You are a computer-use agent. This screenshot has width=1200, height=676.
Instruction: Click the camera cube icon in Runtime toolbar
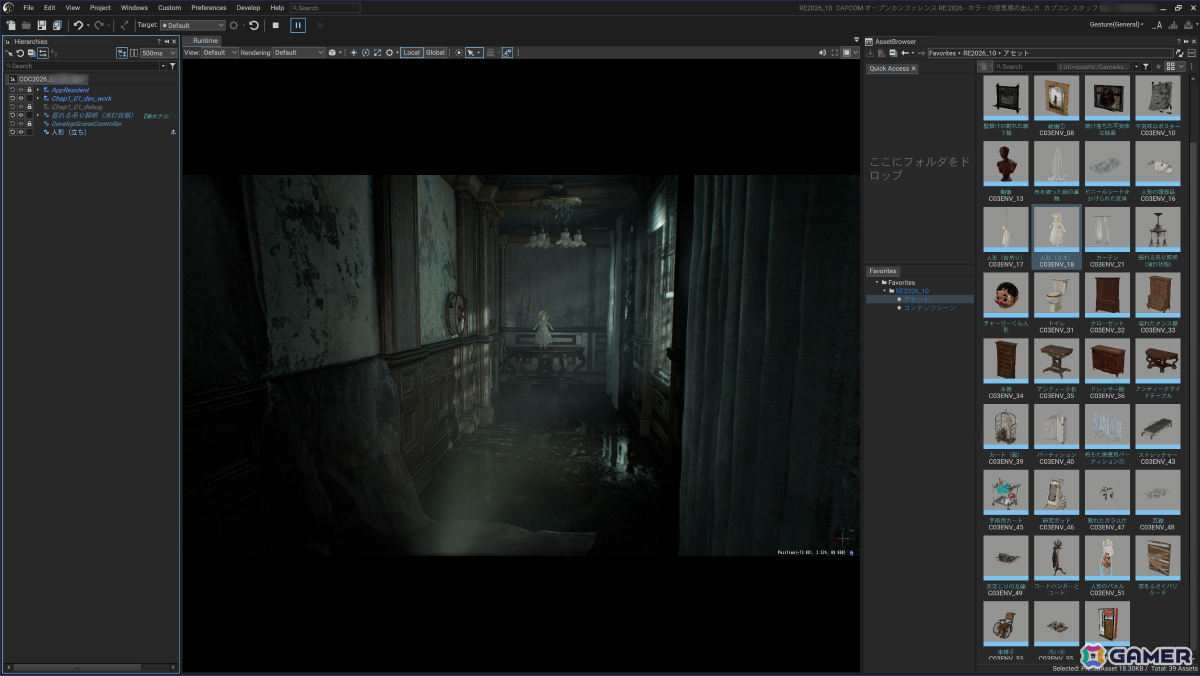[332, 53]
